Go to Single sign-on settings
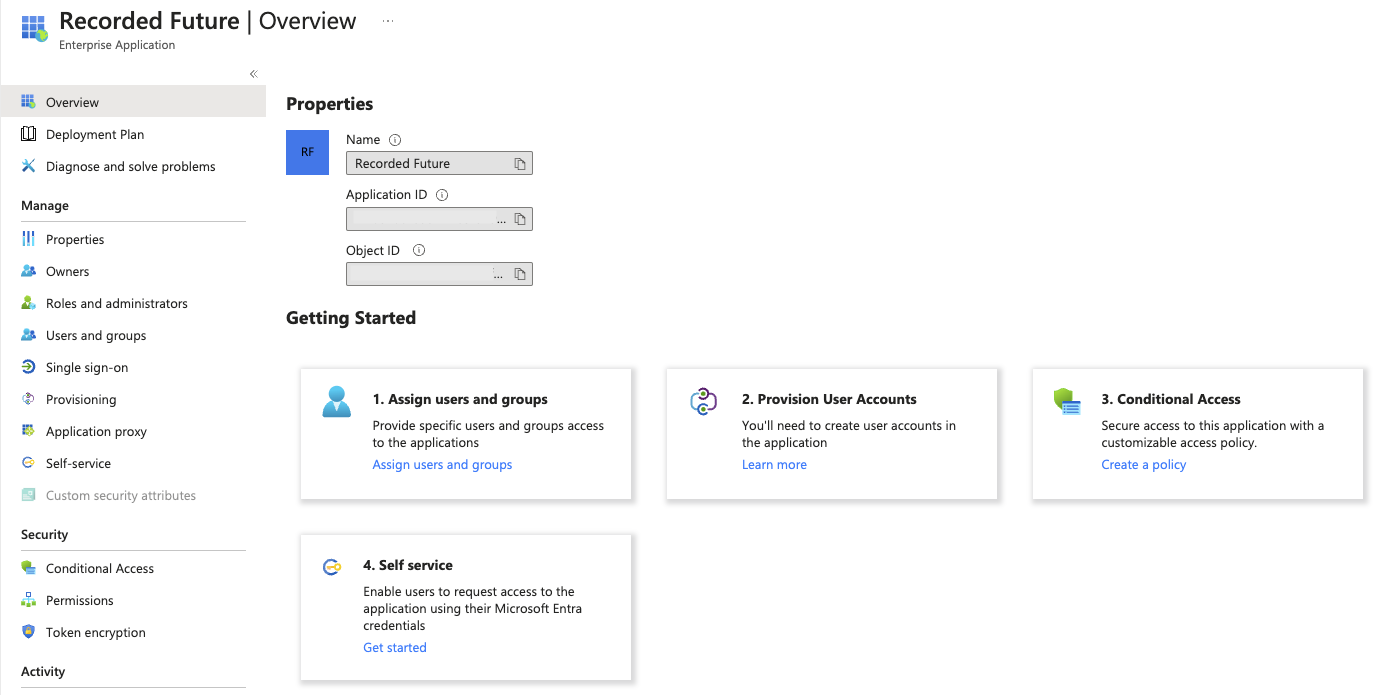Screen dimensions: 1376x695 pos(87,367)
